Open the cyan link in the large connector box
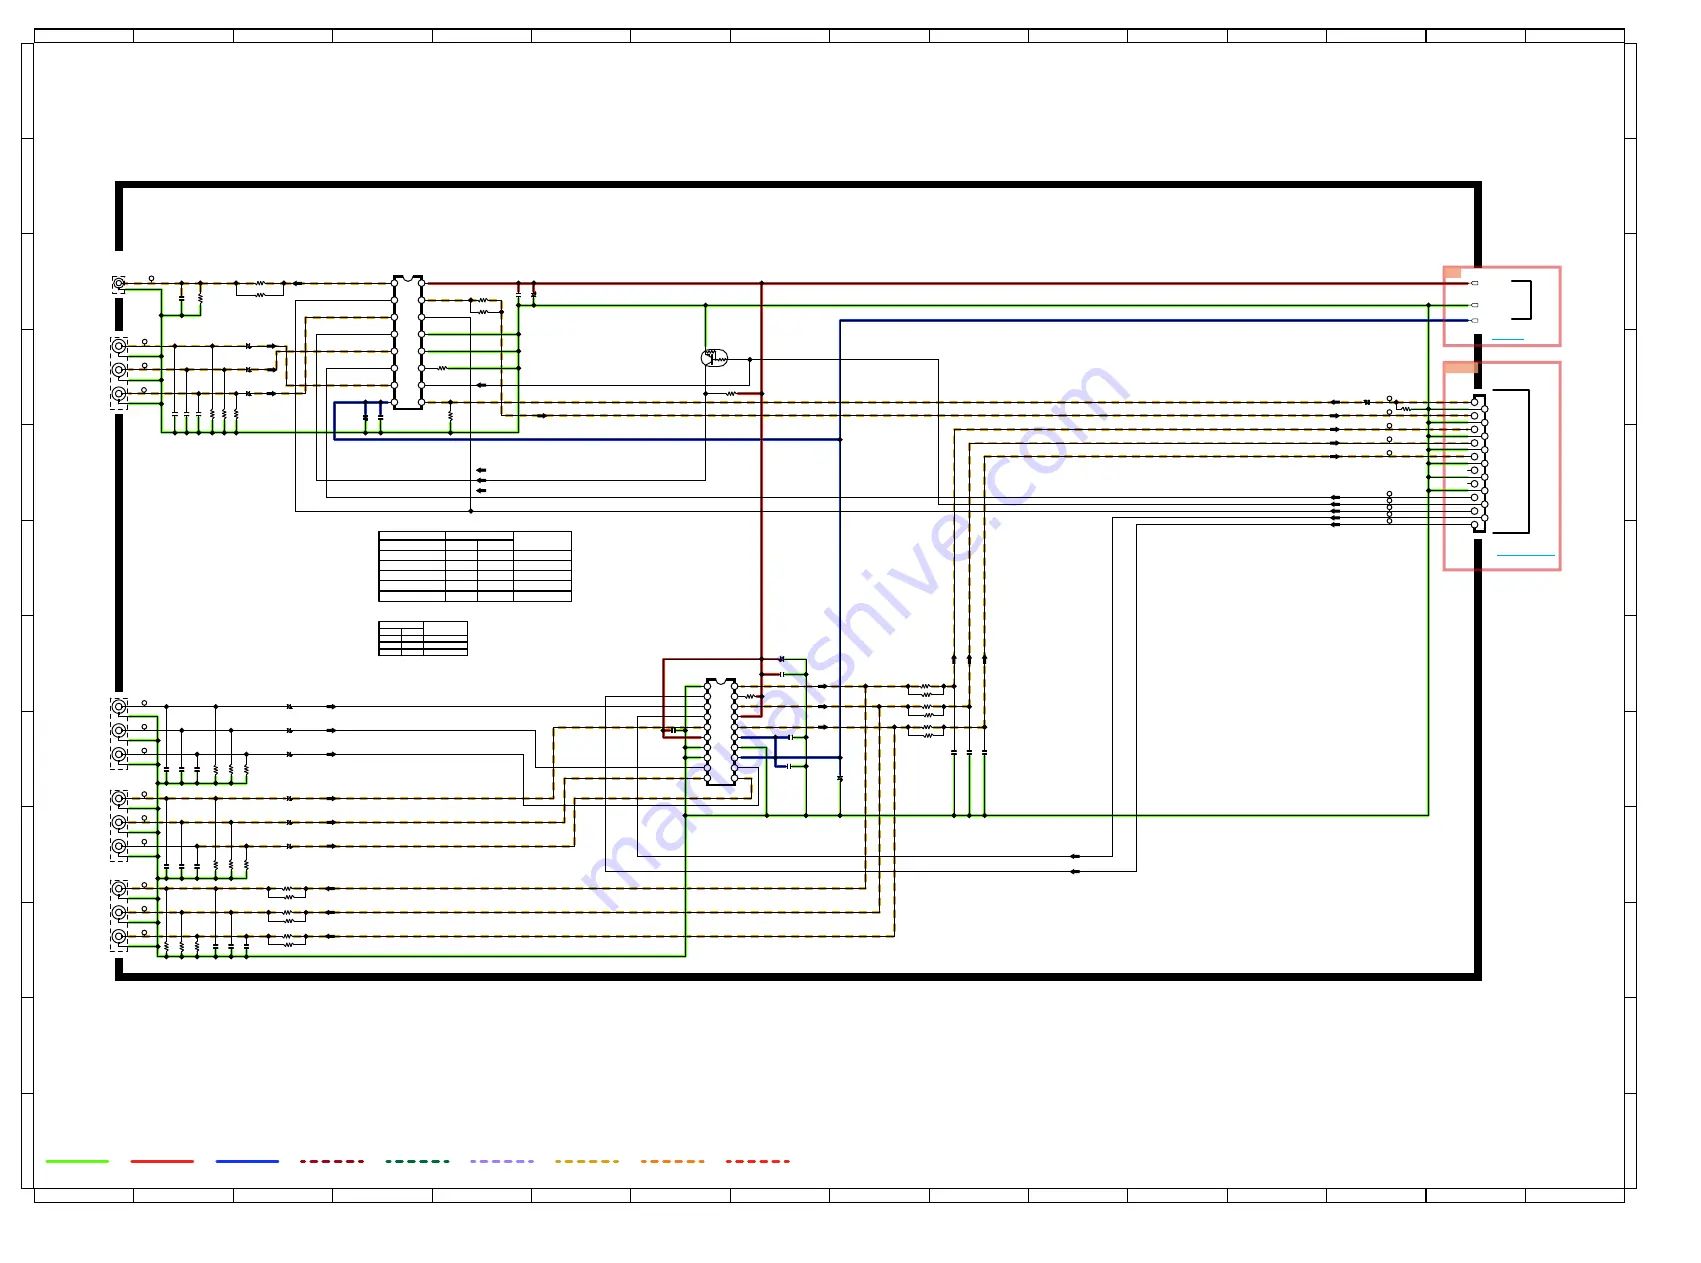This screenshot has width=1701, height=1263. [x=1526, y=554]
